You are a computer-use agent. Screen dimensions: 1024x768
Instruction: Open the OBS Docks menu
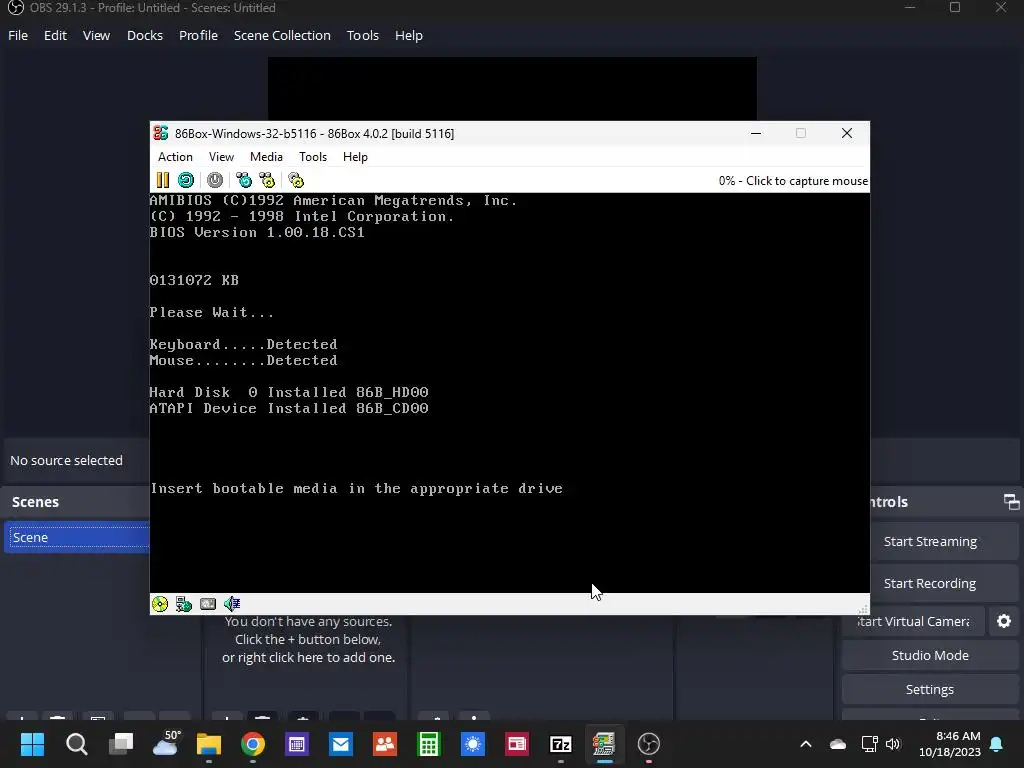(x=145, y=35)
